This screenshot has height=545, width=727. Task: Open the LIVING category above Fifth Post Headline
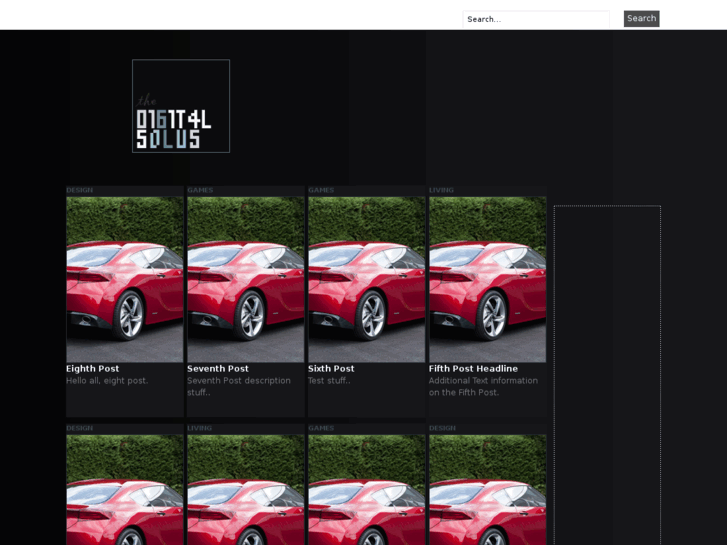[441, 190]
